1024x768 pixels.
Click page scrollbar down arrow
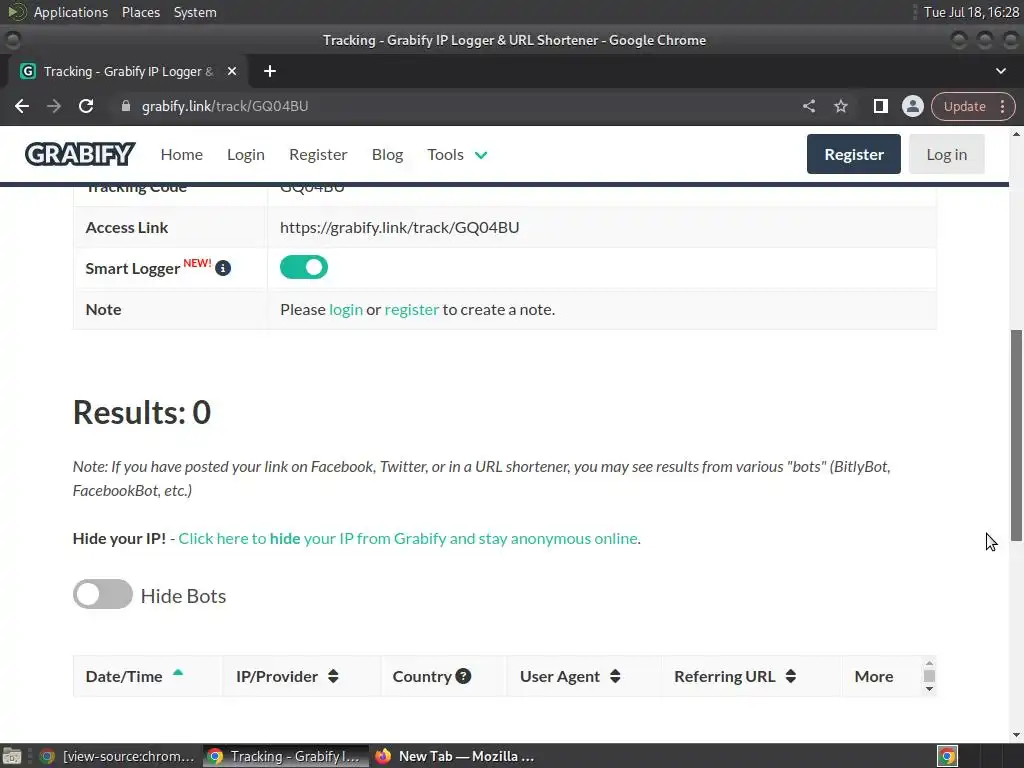click(x=1016, y=735)
